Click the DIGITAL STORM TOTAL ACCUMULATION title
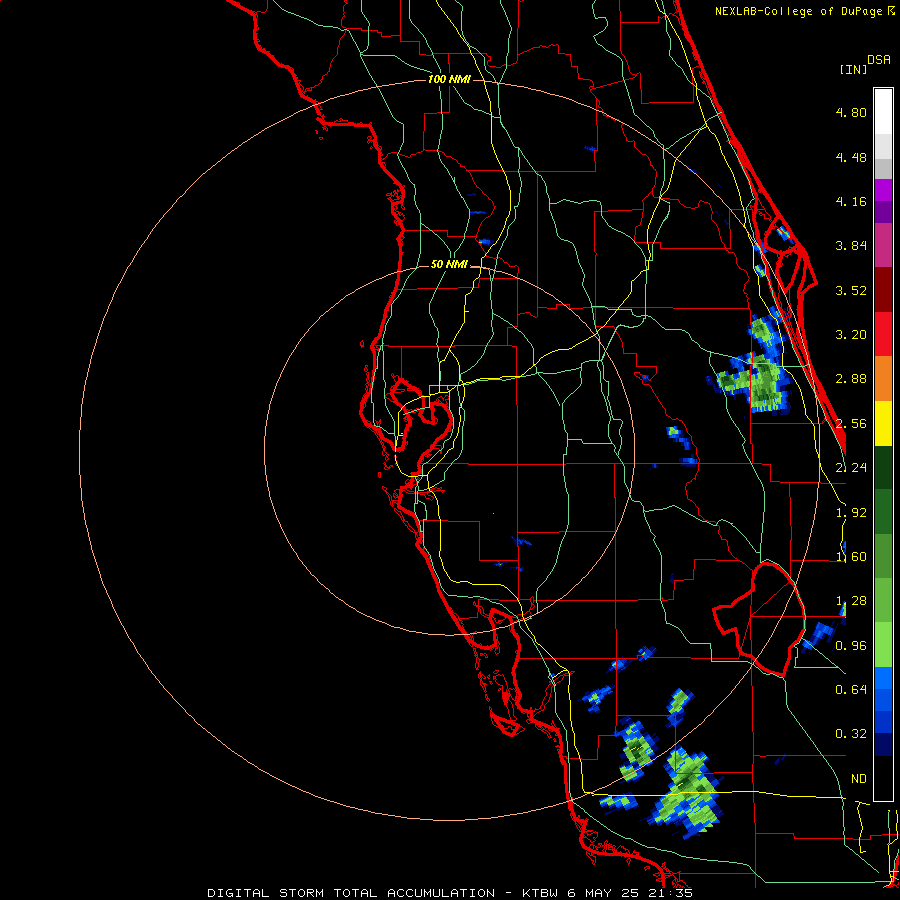Image resolution: width=900 pixels, height=900 pixels. click(351, 893)
